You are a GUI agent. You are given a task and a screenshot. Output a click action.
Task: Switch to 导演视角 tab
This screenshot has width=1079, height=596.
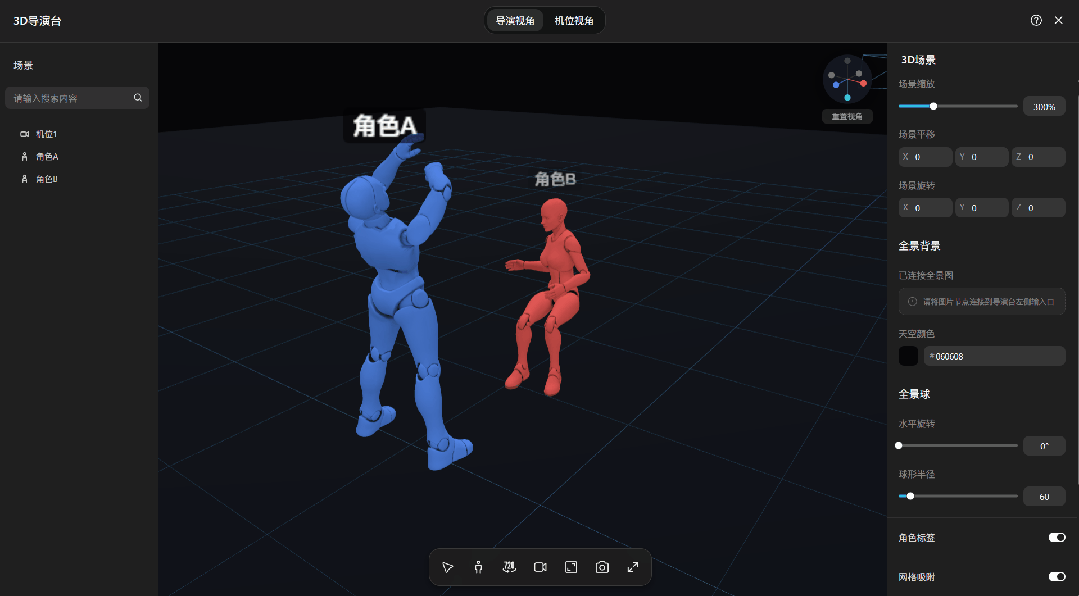pyautogui.click(x=515, y=21)
